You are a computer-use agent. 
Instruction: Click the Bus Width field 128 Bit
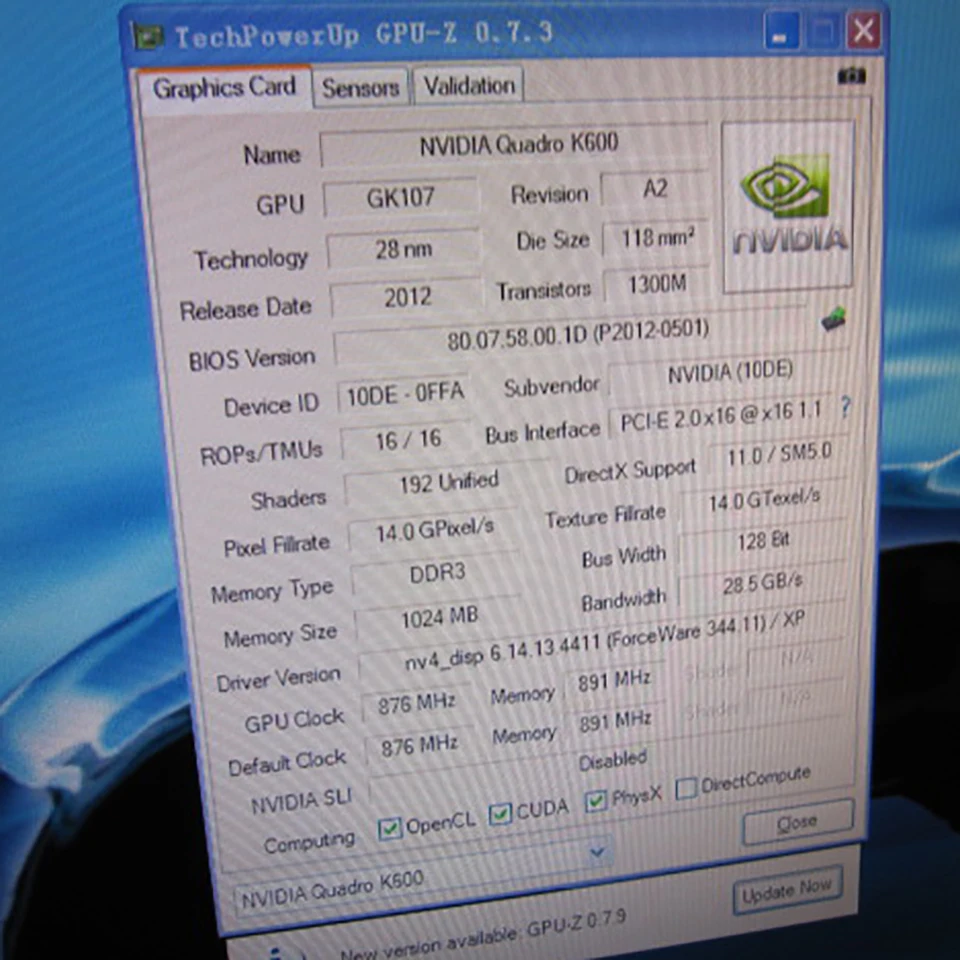click(x=763, y=541)
